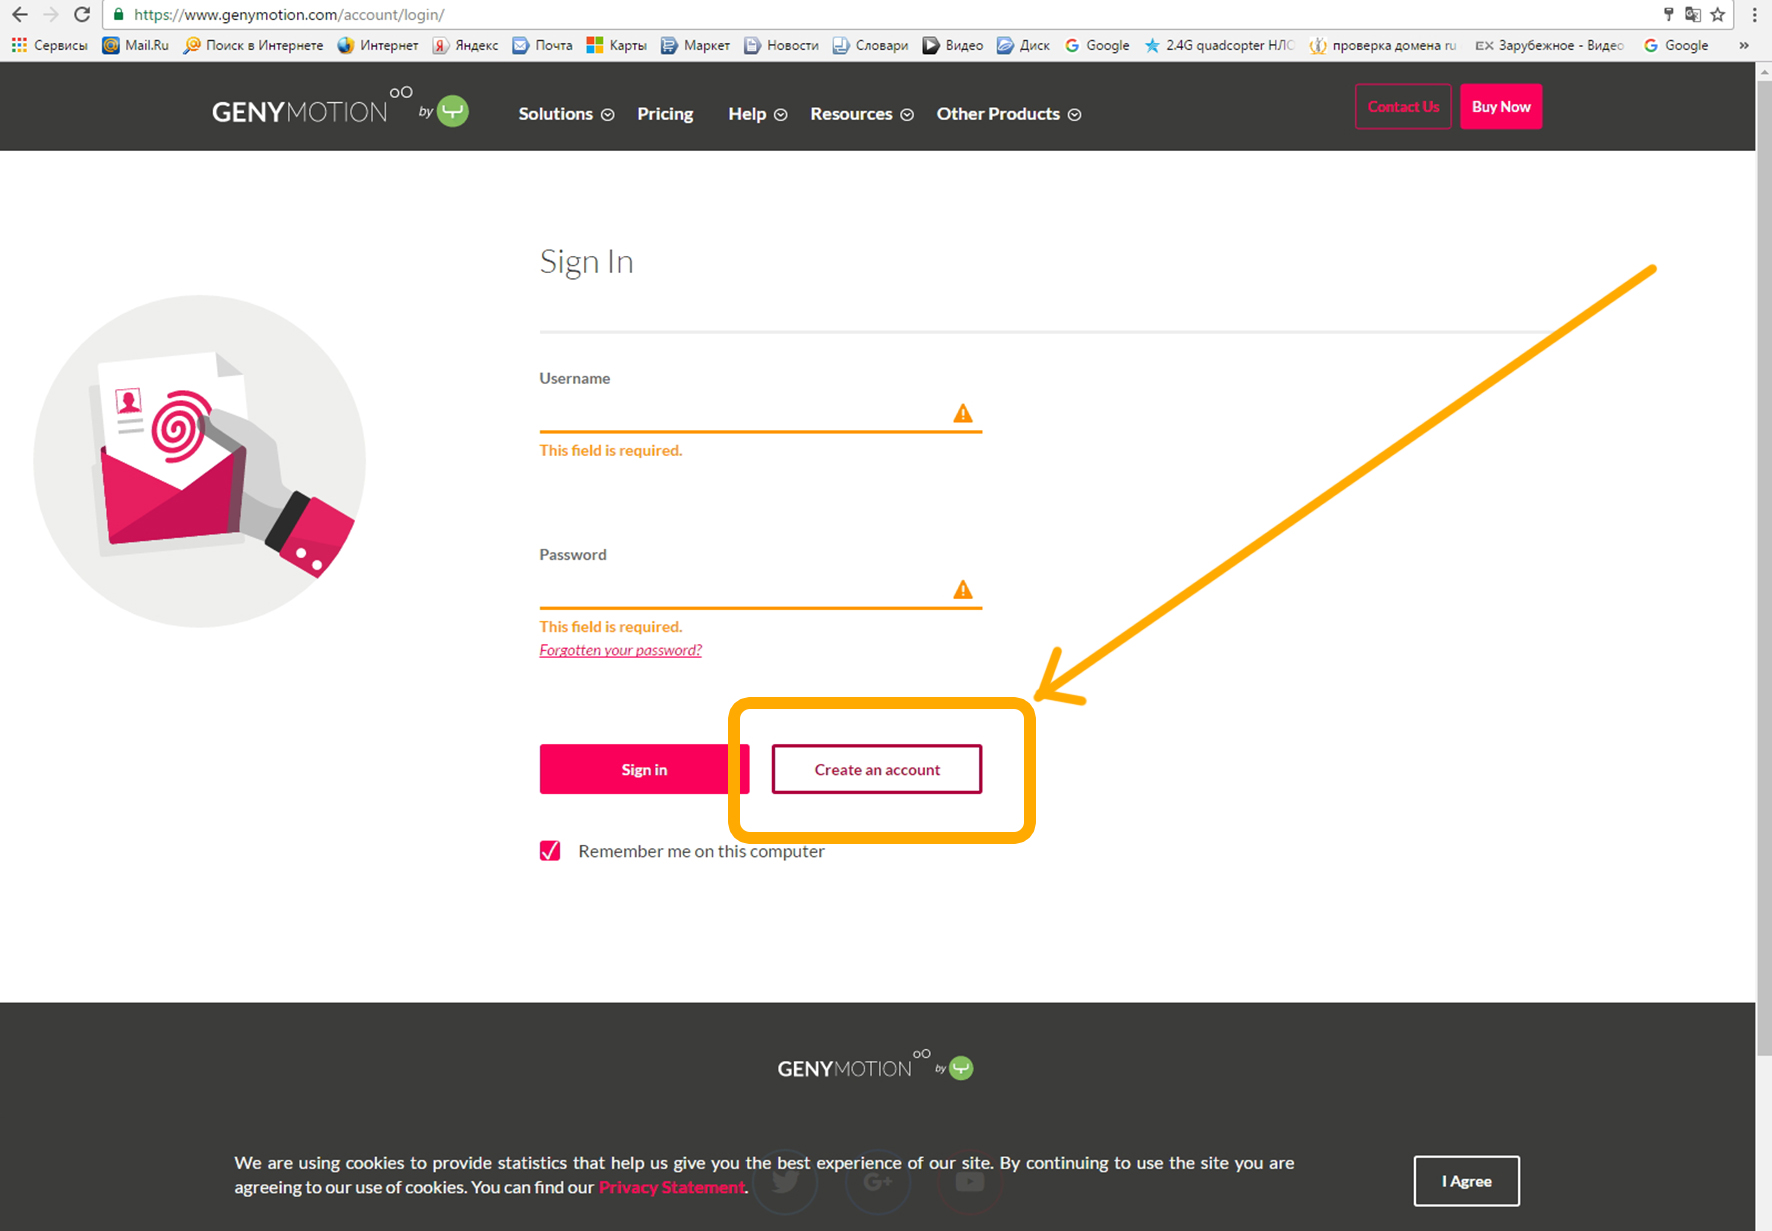Click the Genymotion logo in the footer

(x=875, y=1067)
